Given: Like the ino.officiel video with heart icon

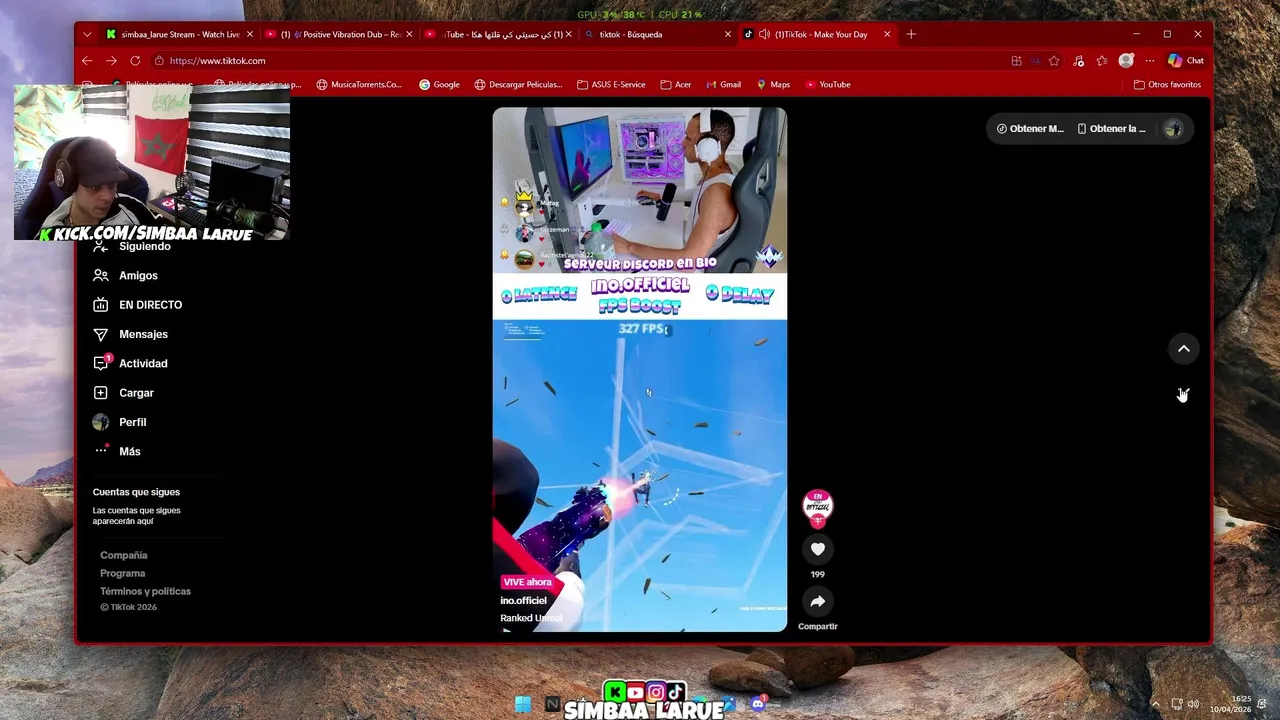Looking at the screenshot, I should 817,549.
